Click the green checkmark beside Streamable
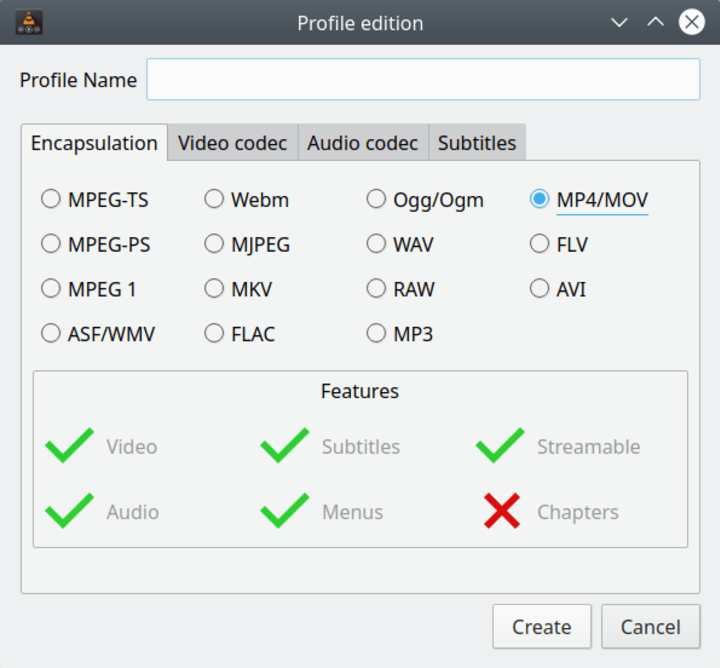 coord(499,446)
